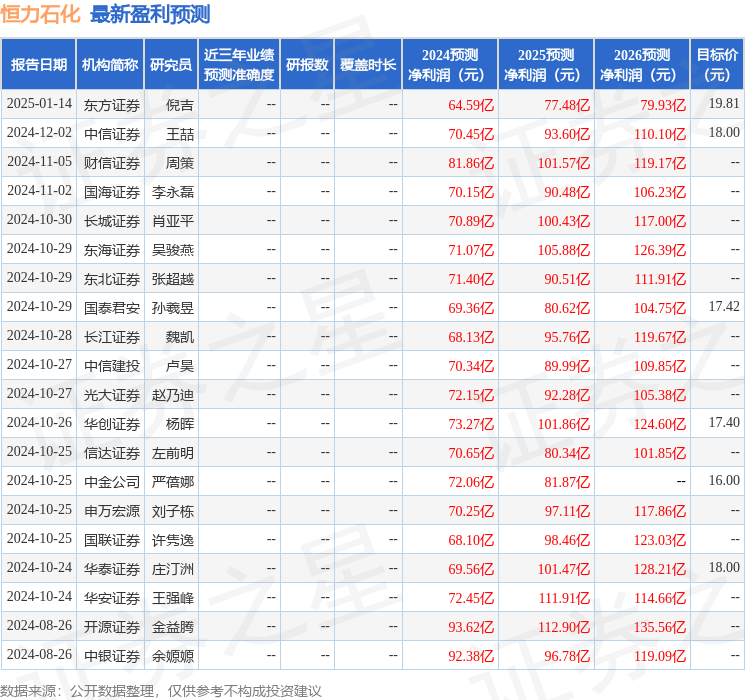Click 近三年业绩预测准确度 column header
The image size is (745, 700).
(x=238, y=65)
